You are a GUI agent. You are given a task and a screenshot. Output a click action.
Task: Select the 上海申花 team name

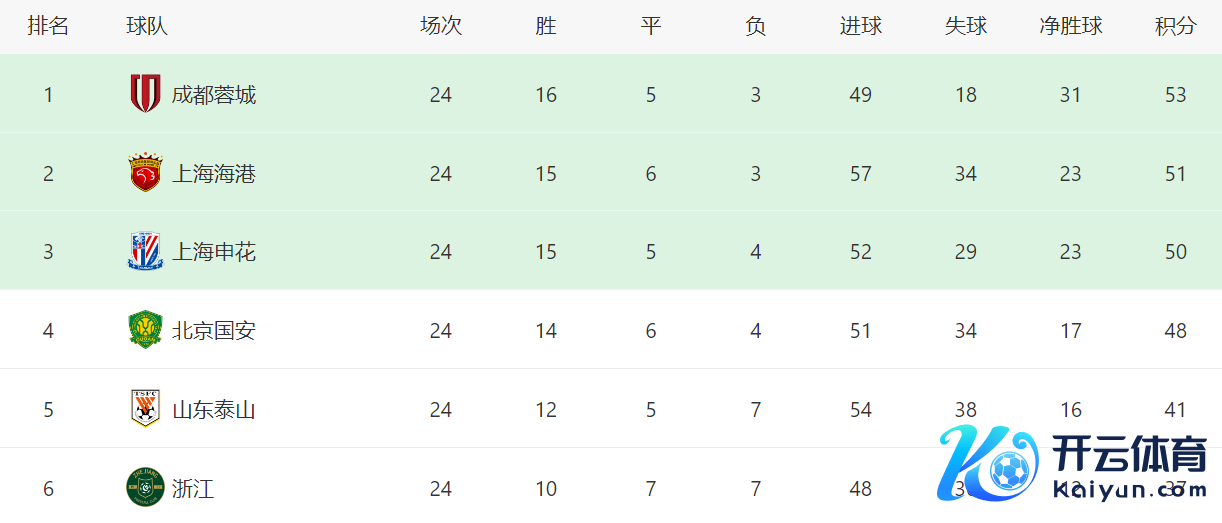tap(214, 252)
